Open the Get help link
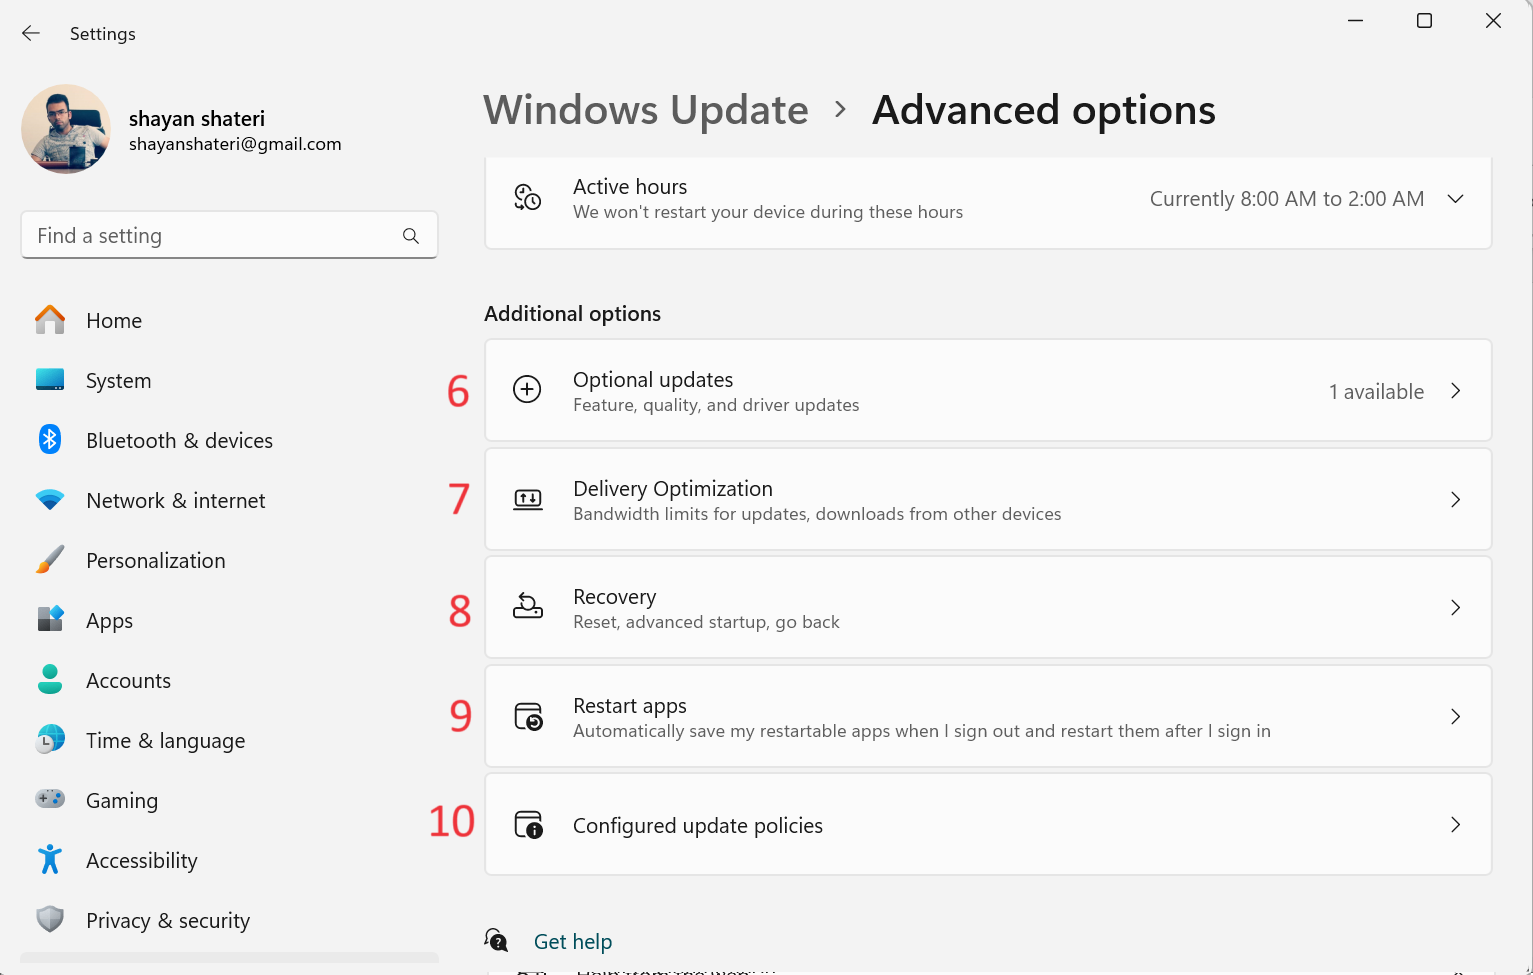This screenshot has width=1533, height=975. 573,941
